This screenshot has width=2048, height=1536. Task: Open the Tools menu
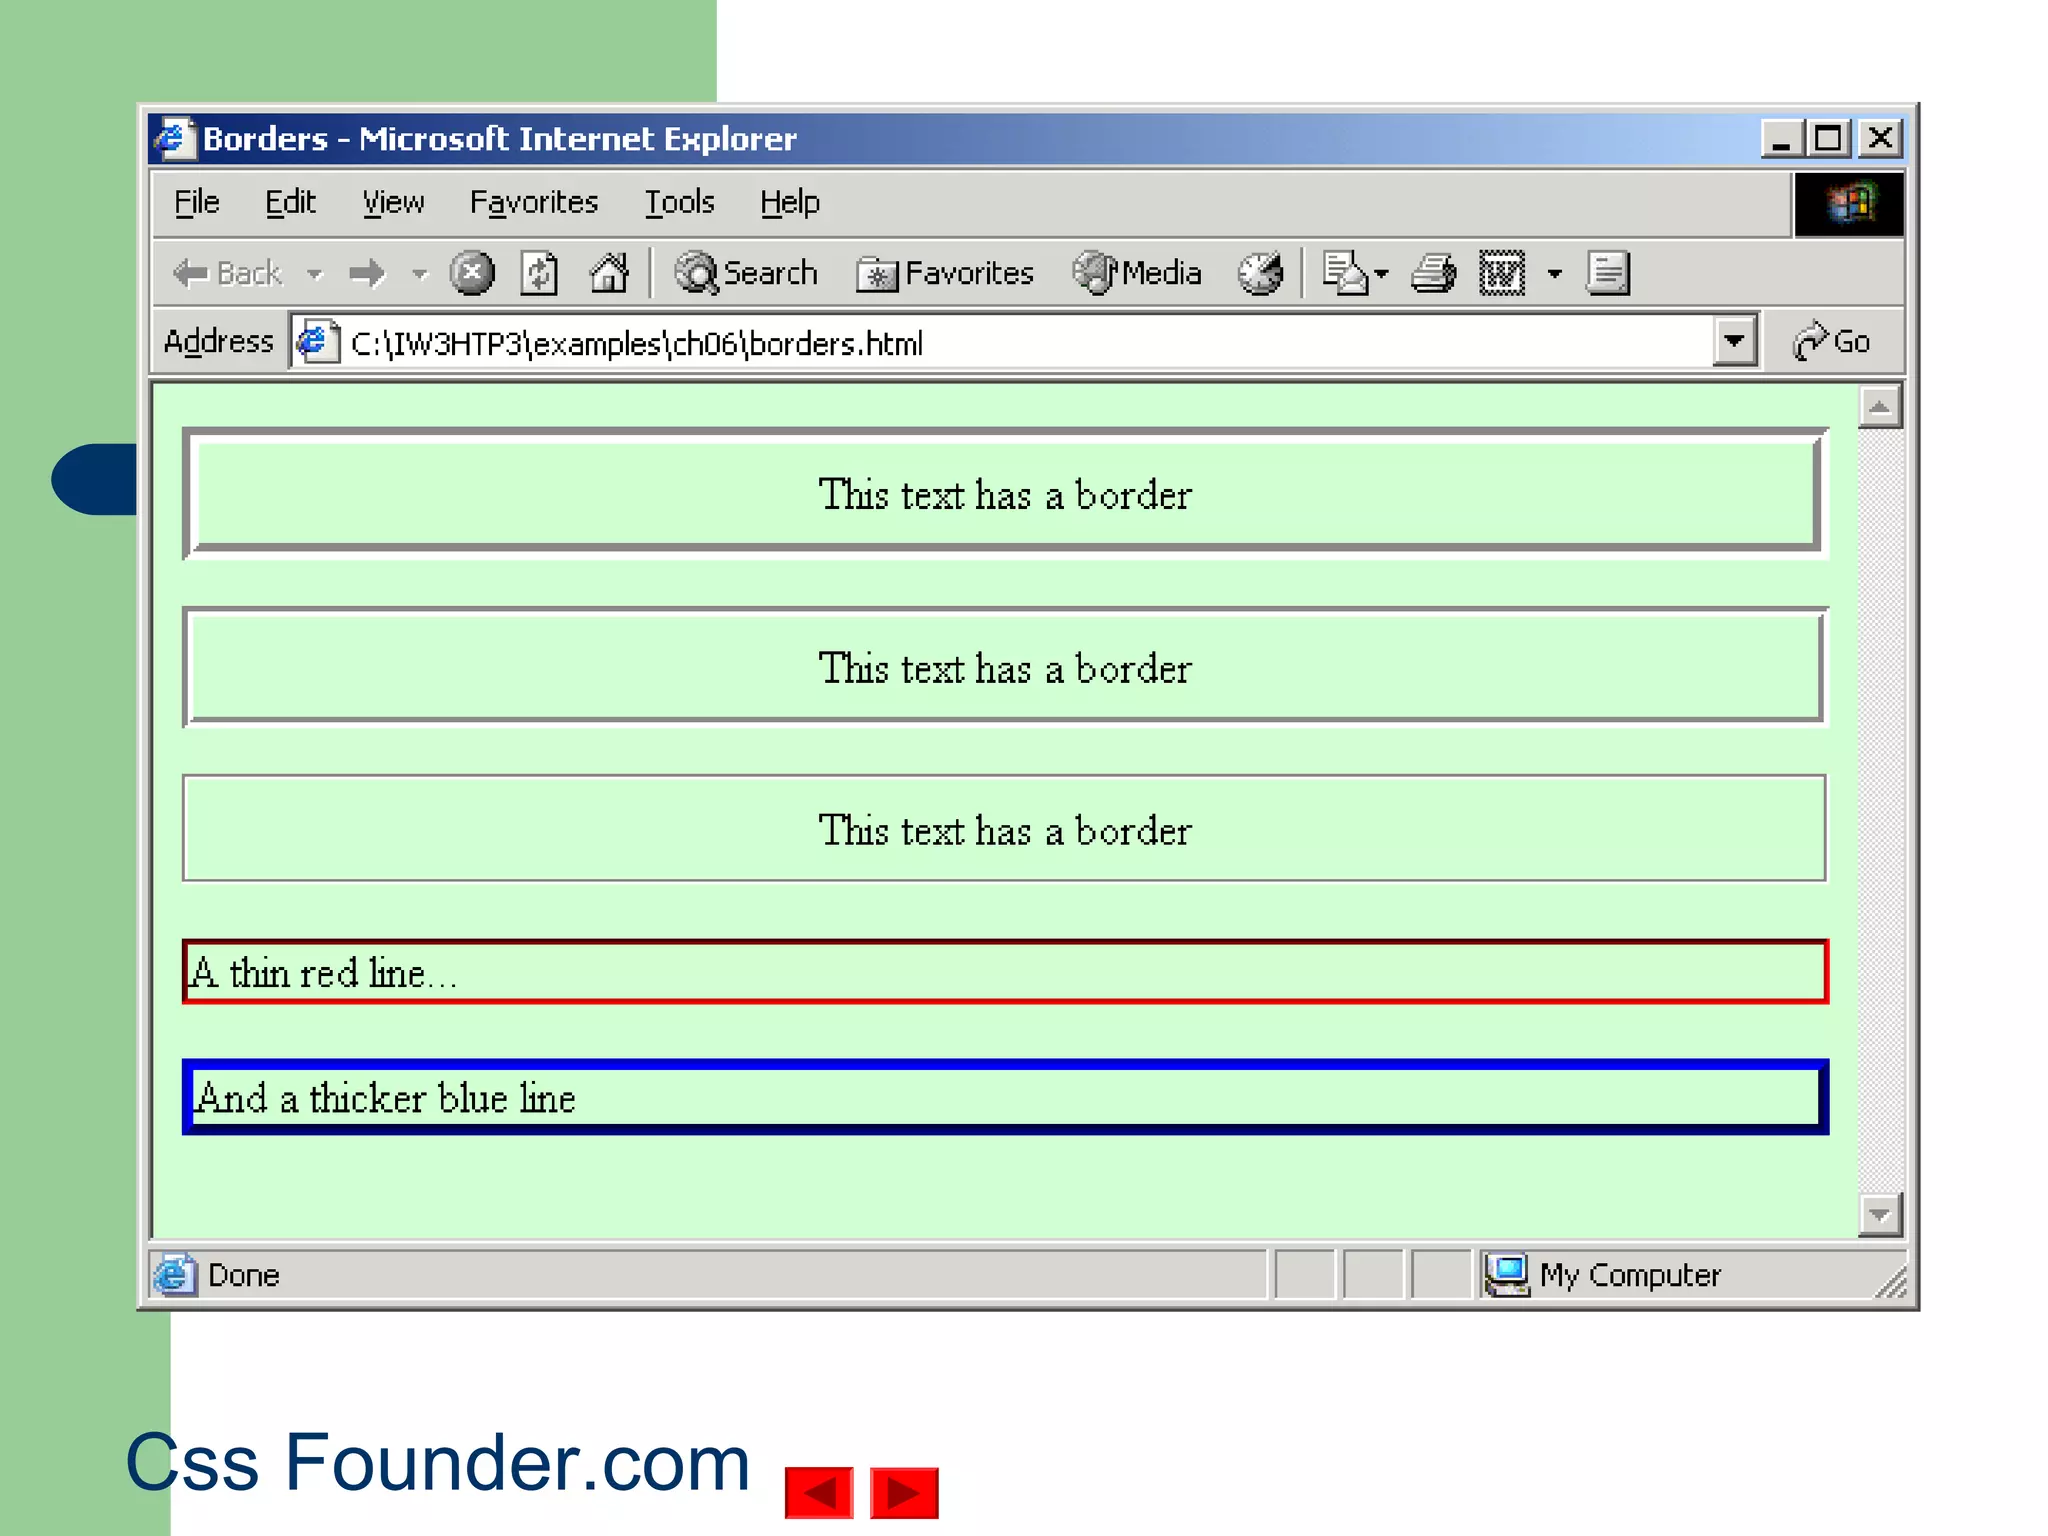click(679, 203)
